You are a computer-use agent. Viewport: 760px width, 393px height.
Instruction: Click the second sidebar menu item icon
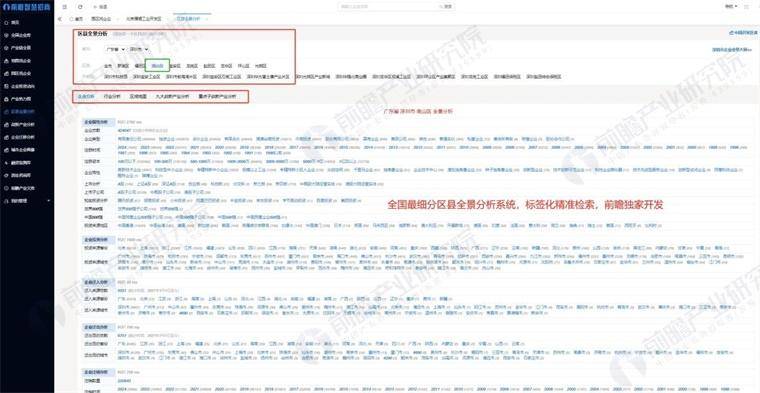tap(6, 35)
